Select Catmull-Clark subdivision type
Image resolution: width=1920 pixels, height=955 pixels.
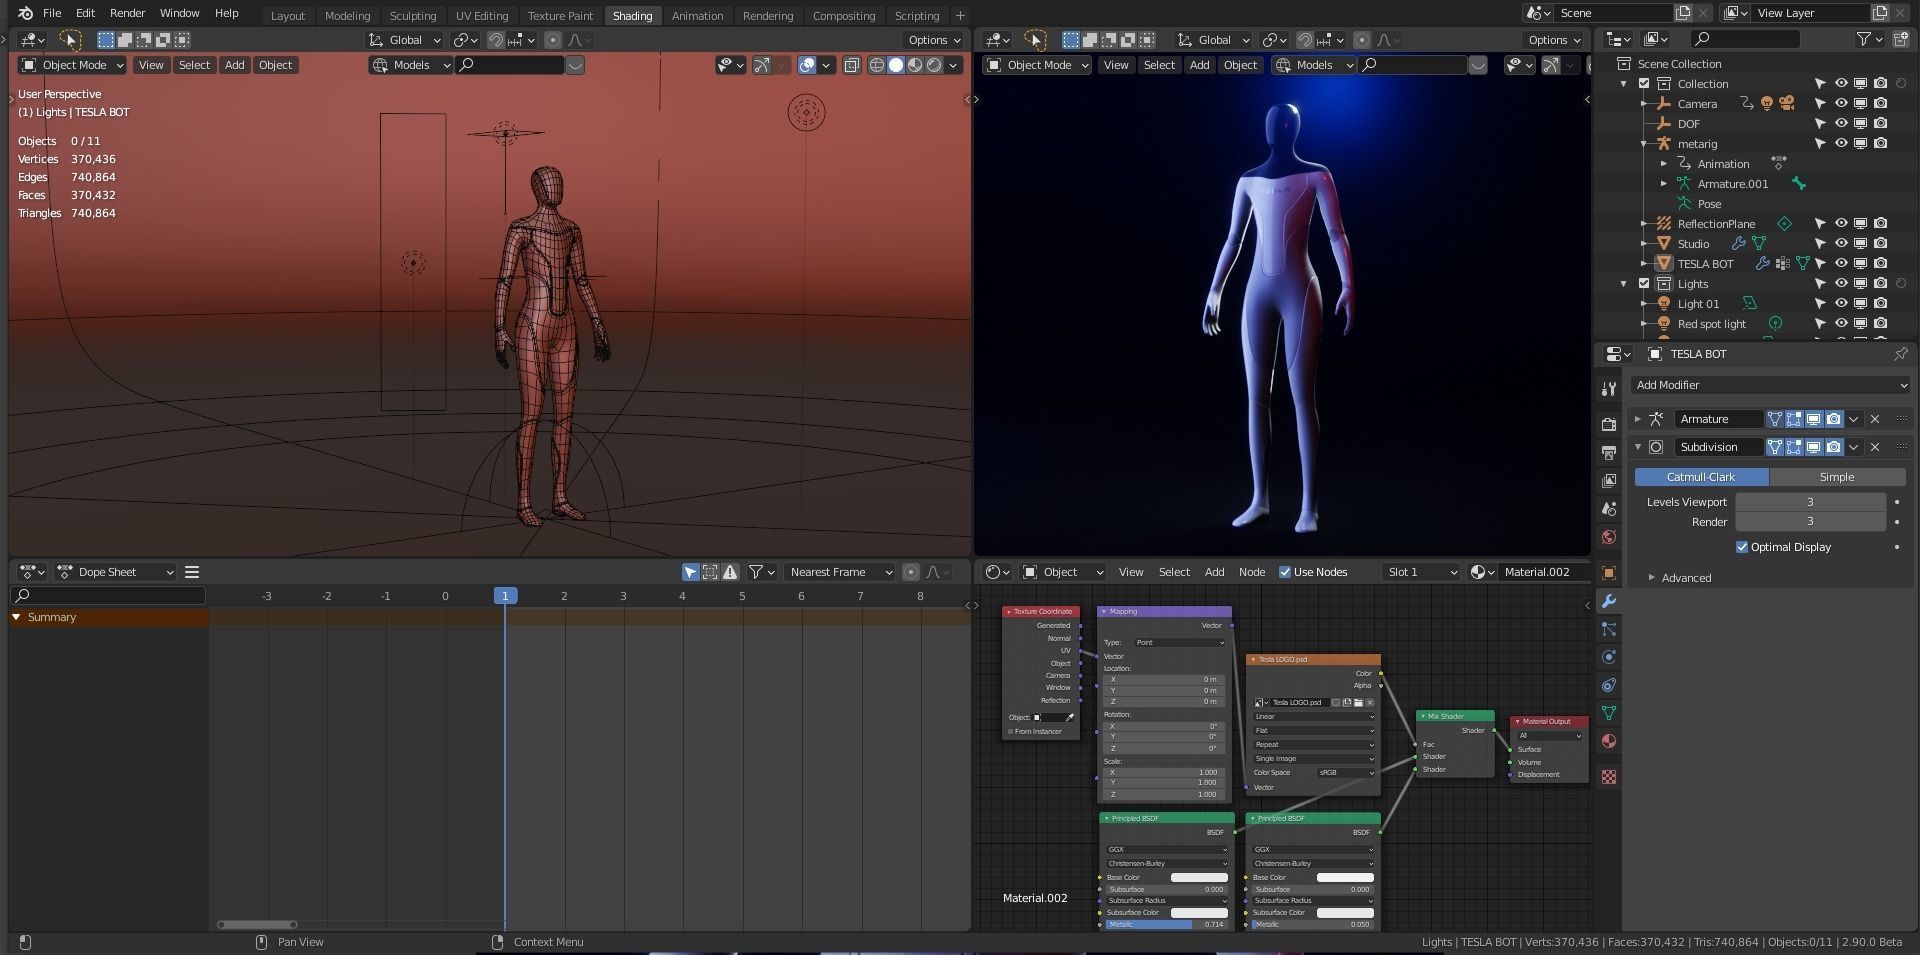pyautogui.click(x=1701, y=477)
